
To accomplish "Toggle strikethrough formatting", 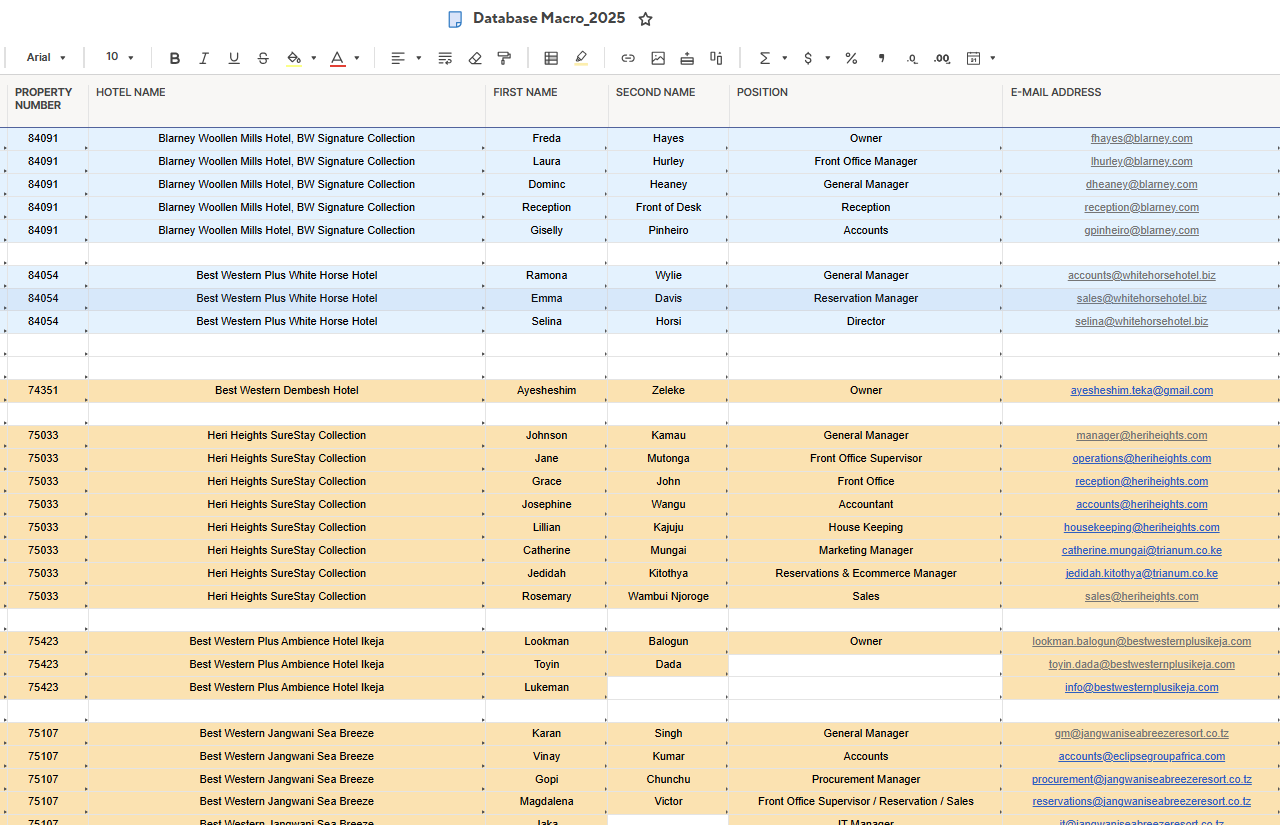I will (263, 58).
